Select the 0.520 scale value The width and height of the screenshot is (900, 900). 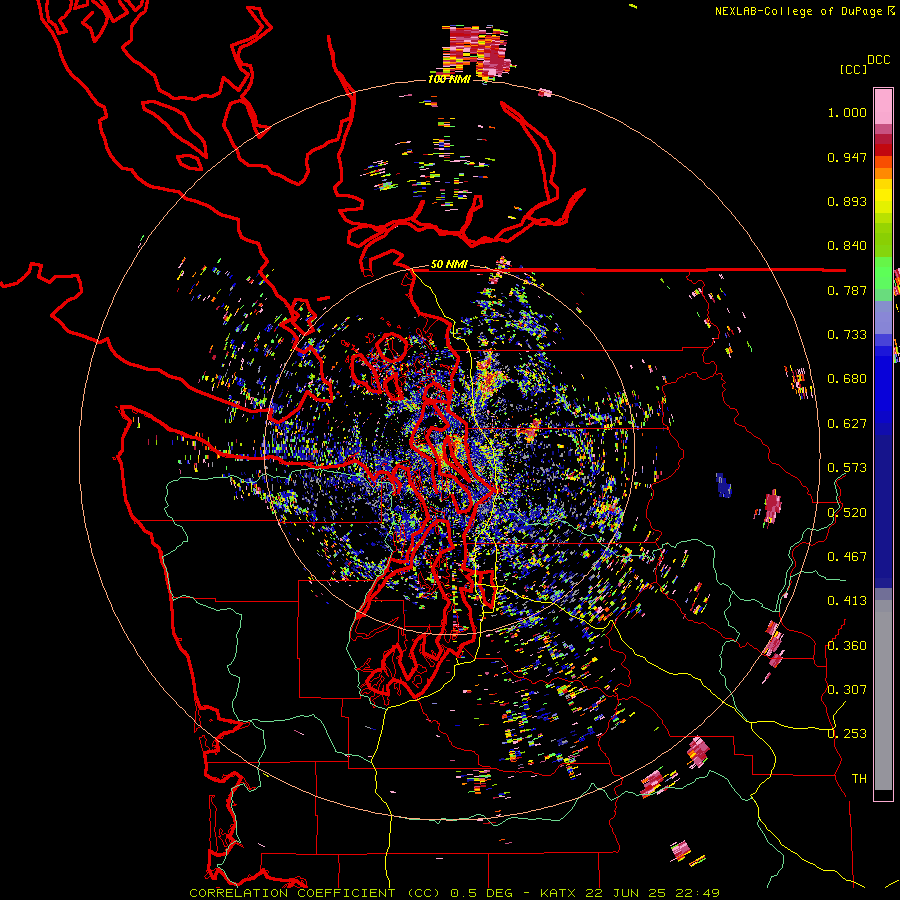click(847, 513)
